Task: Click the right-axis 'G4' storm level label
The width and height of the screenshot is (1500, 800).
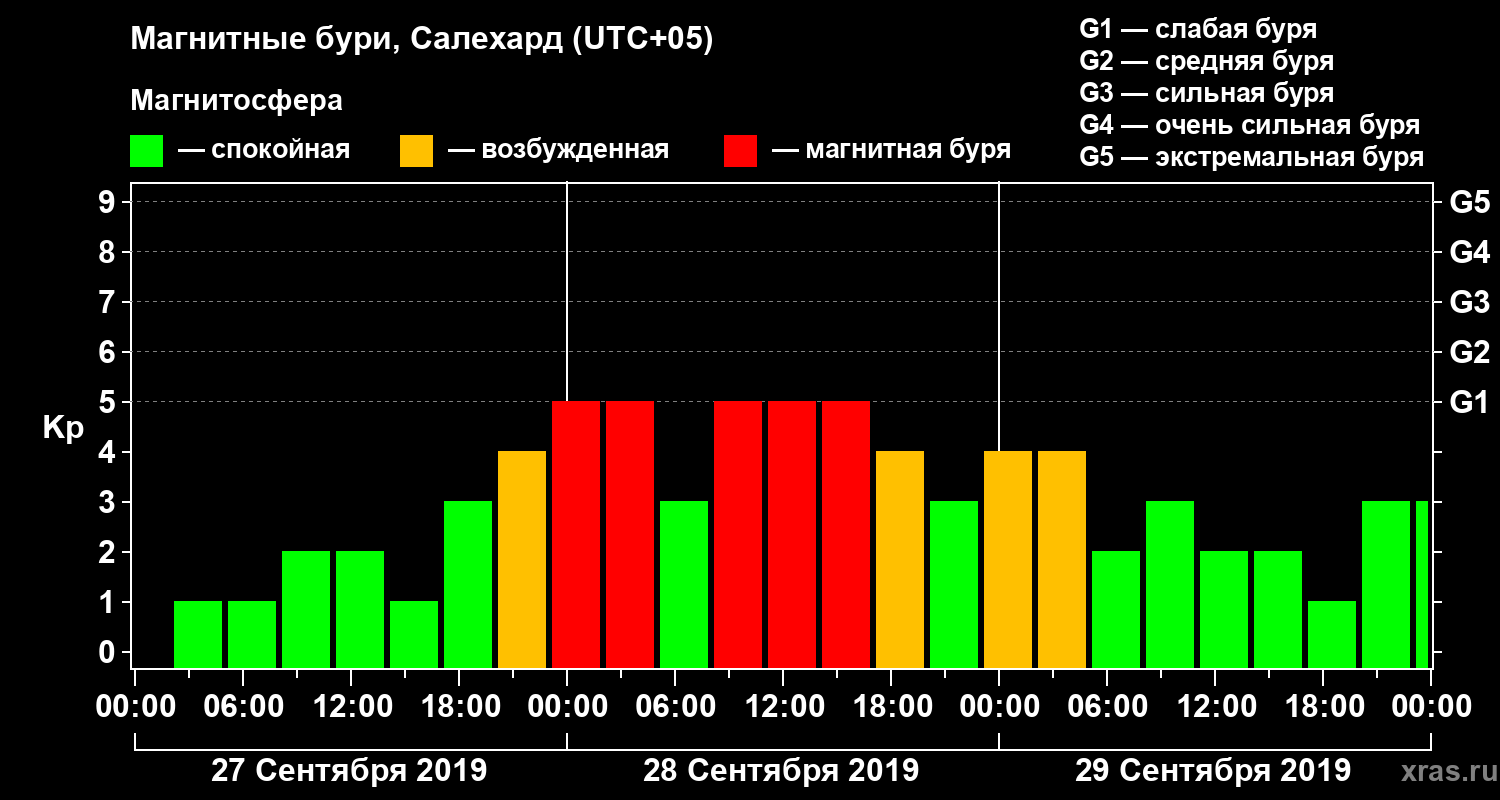Action: tap(1469, 252)
